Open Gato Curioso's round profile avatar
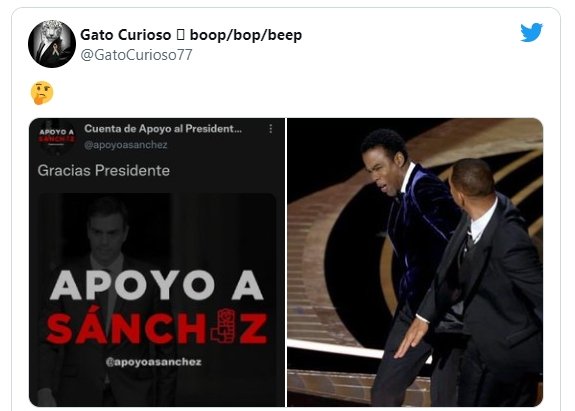 click(52, 44)
